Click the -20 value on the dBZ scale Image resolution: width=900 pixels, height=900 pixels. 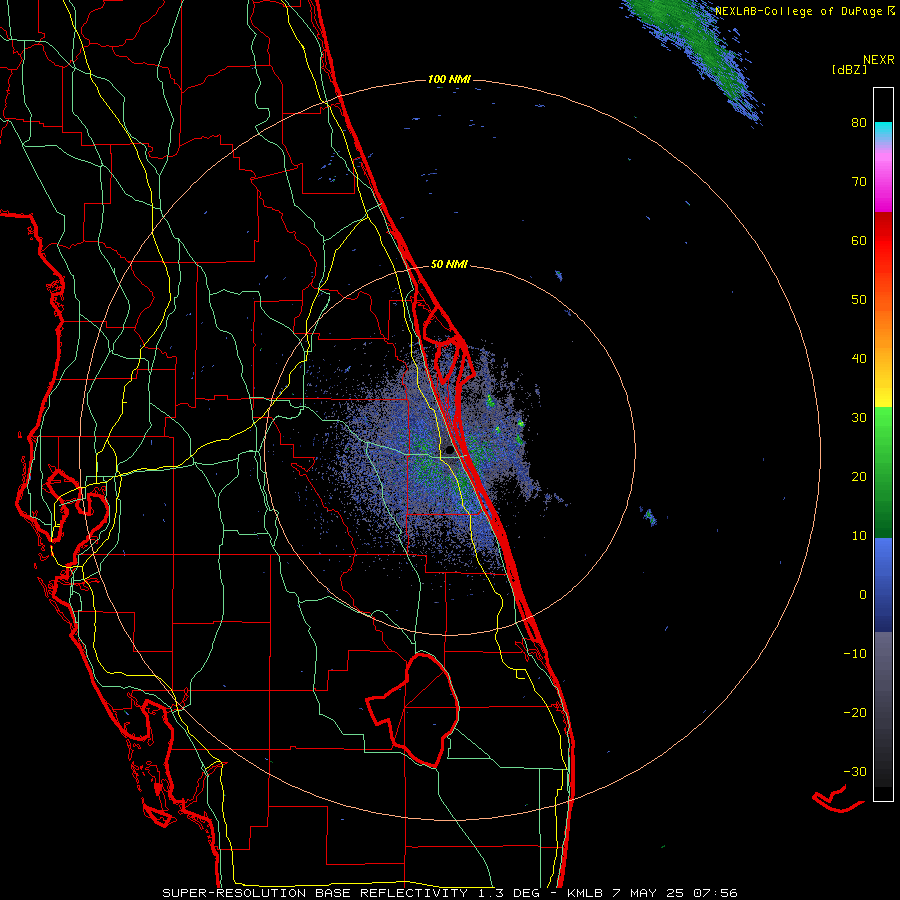(855, 713)
